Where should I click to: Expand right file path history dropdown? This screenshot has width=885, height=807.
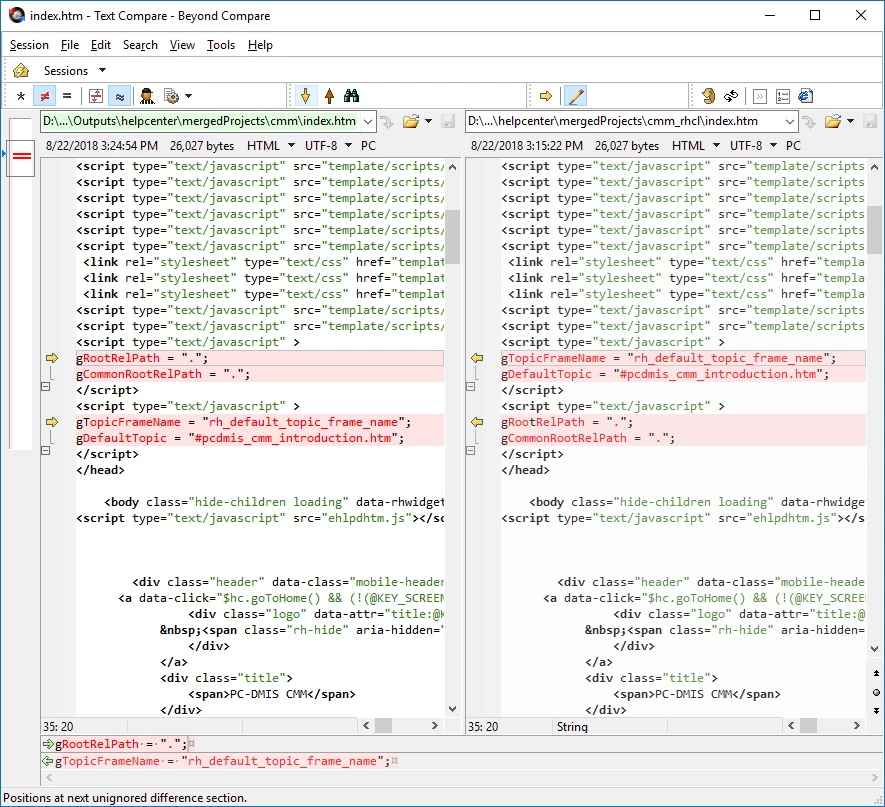790,121
